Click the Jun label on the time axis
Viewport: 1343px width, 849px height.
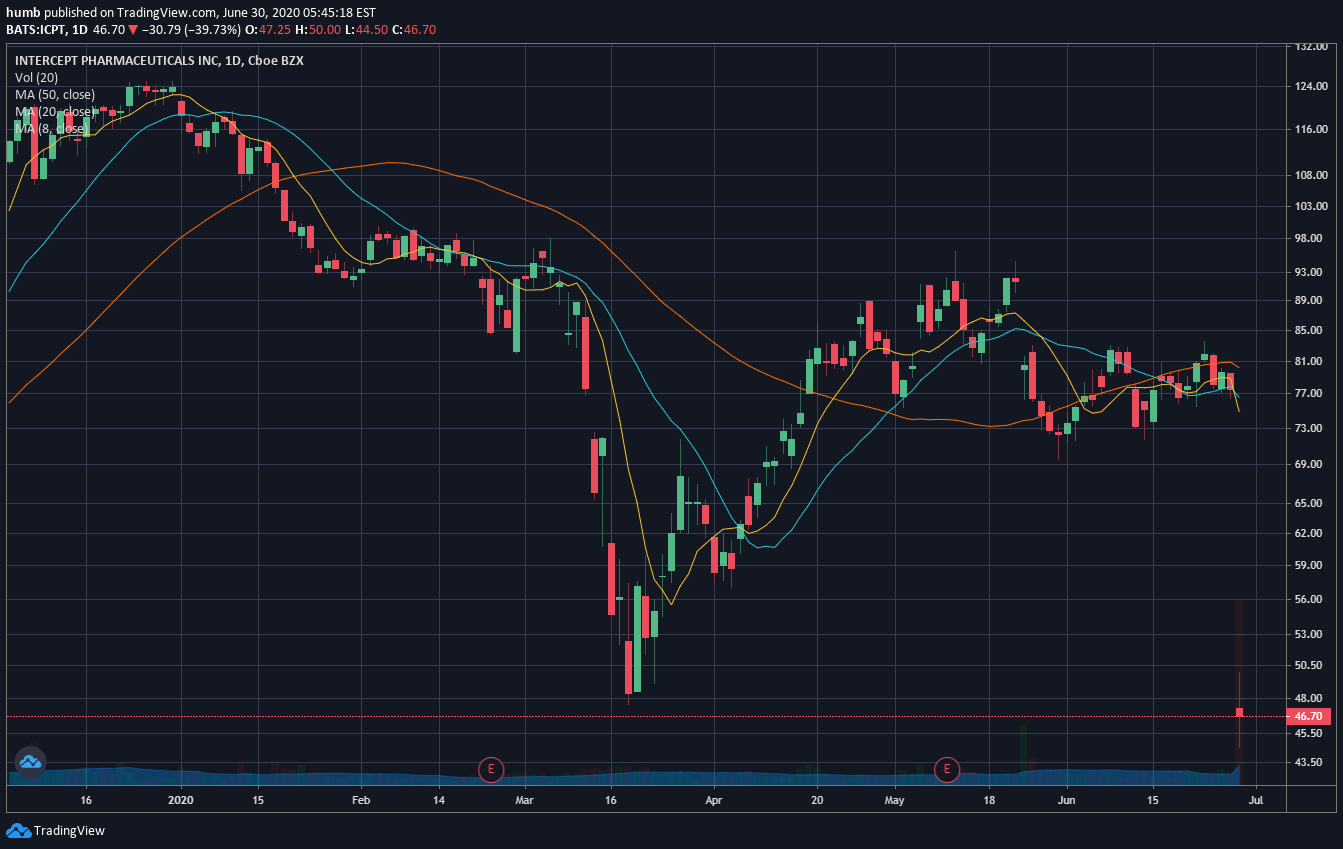coord(1068,800)
